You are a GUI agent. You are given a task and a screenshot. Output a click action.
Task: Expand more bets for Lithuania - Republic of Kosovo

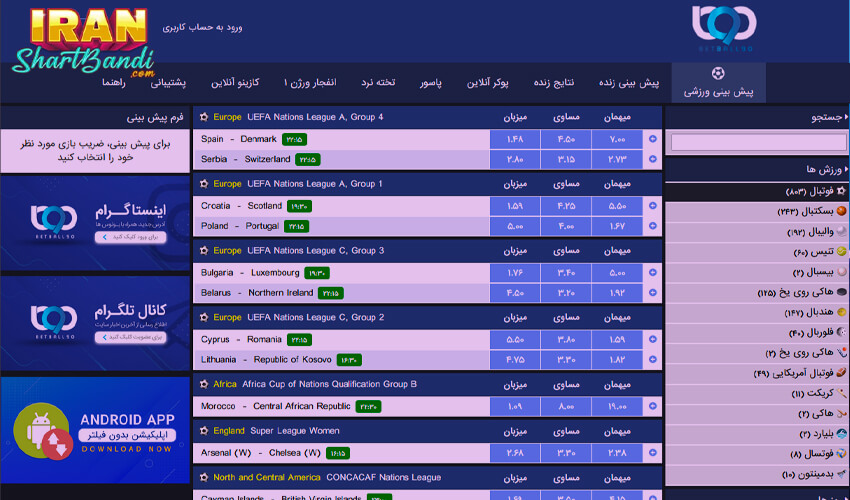[x=653, y=359]
